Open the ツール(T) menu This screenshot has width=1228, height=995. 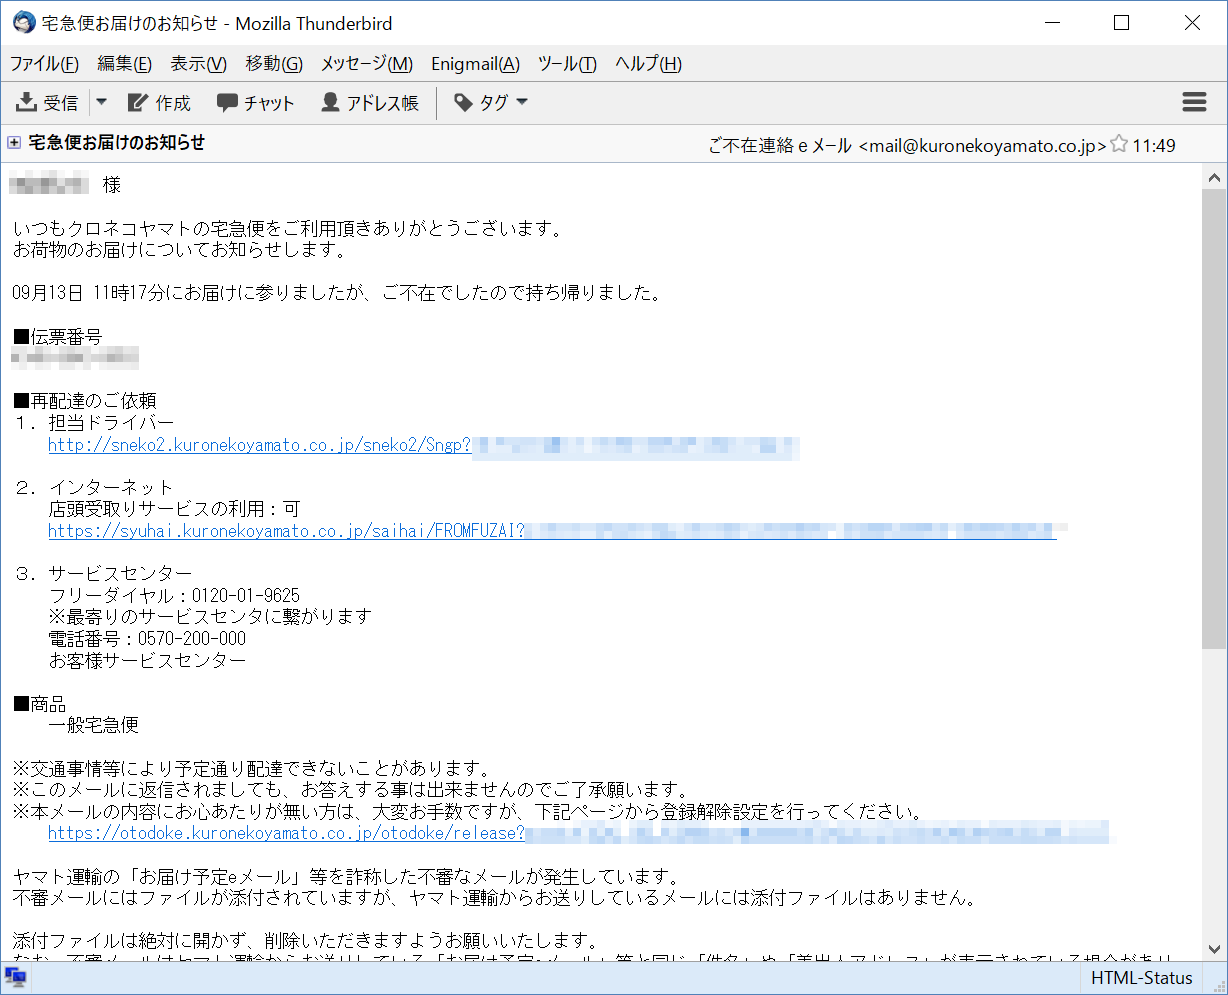tap(567, 64)
